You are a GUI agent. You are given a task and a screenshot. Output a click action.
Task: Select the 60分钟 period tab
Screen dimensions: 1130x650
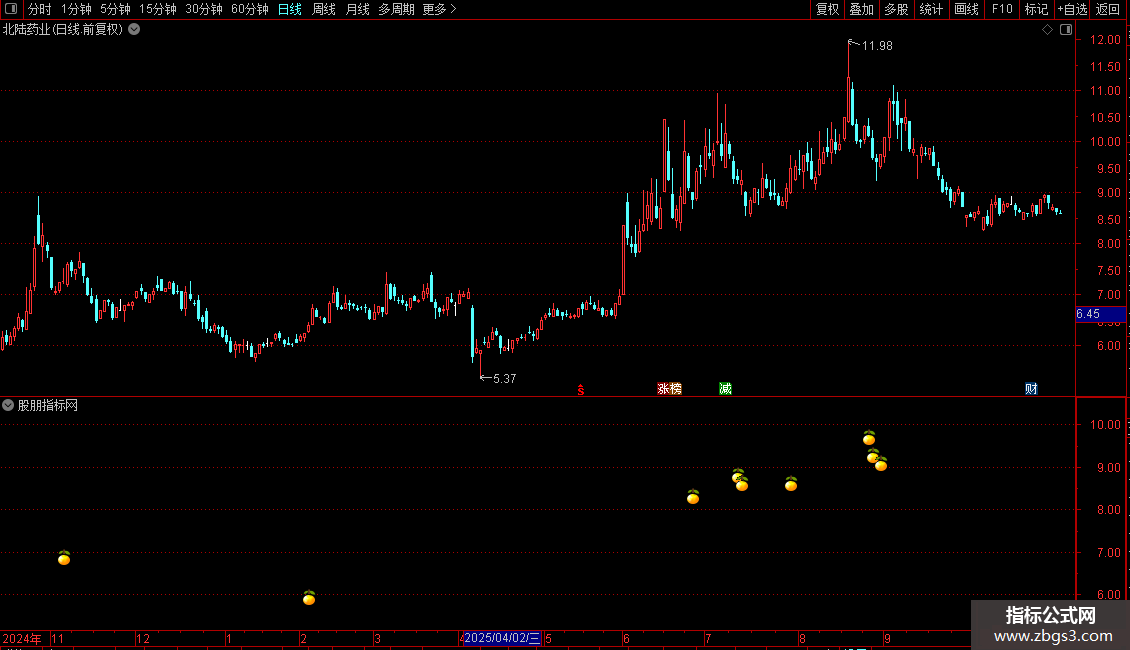pos(250,9)
